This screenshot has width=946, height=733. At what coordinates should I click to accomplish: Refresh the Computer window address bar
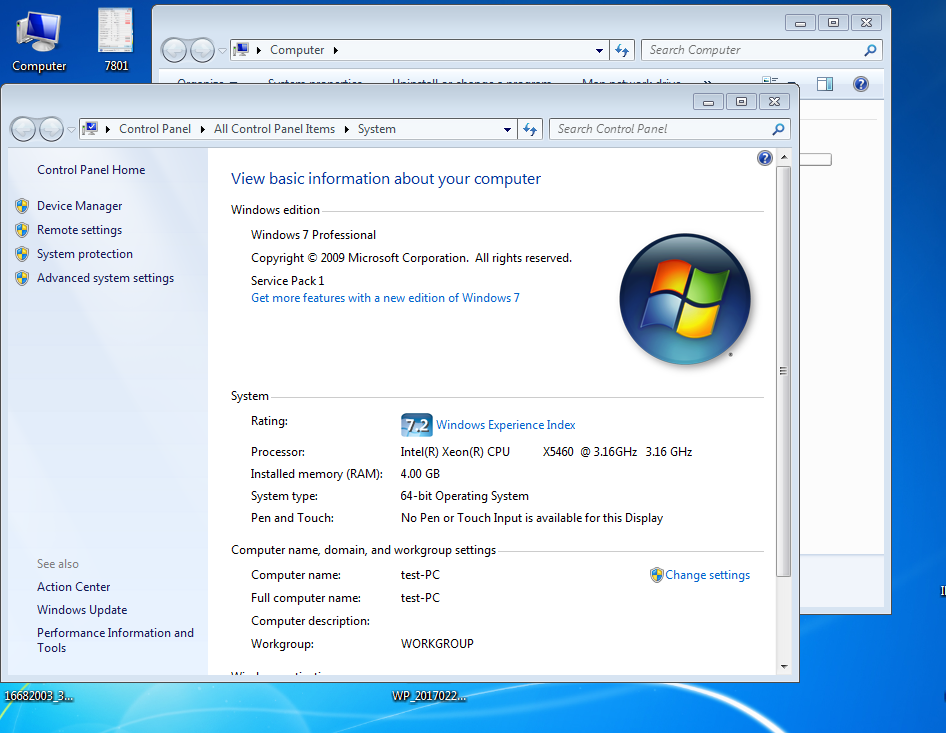point(622,50)
